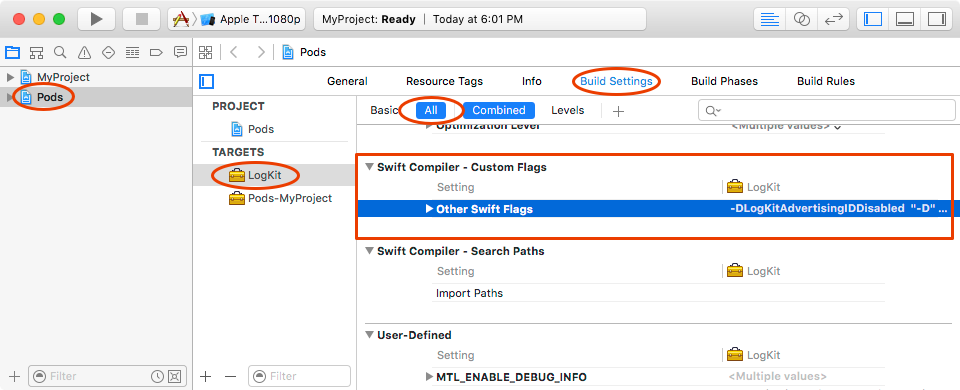Switch to the Build Phases tab
This screenshot has width=960, height=390.
724,81
